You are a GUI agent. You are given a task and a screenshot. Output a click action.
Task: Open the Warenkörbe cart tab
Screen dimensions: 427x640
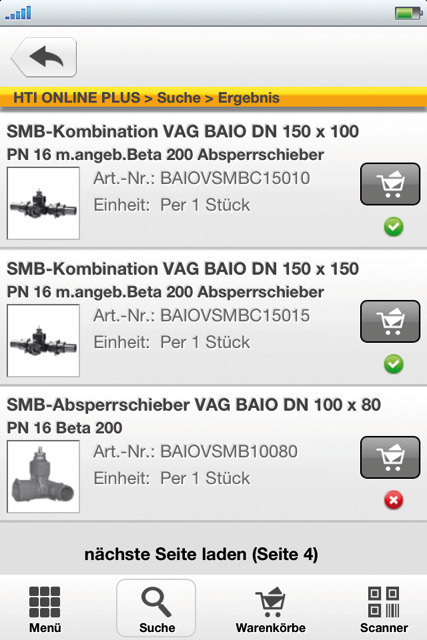[x=270, y=609]
